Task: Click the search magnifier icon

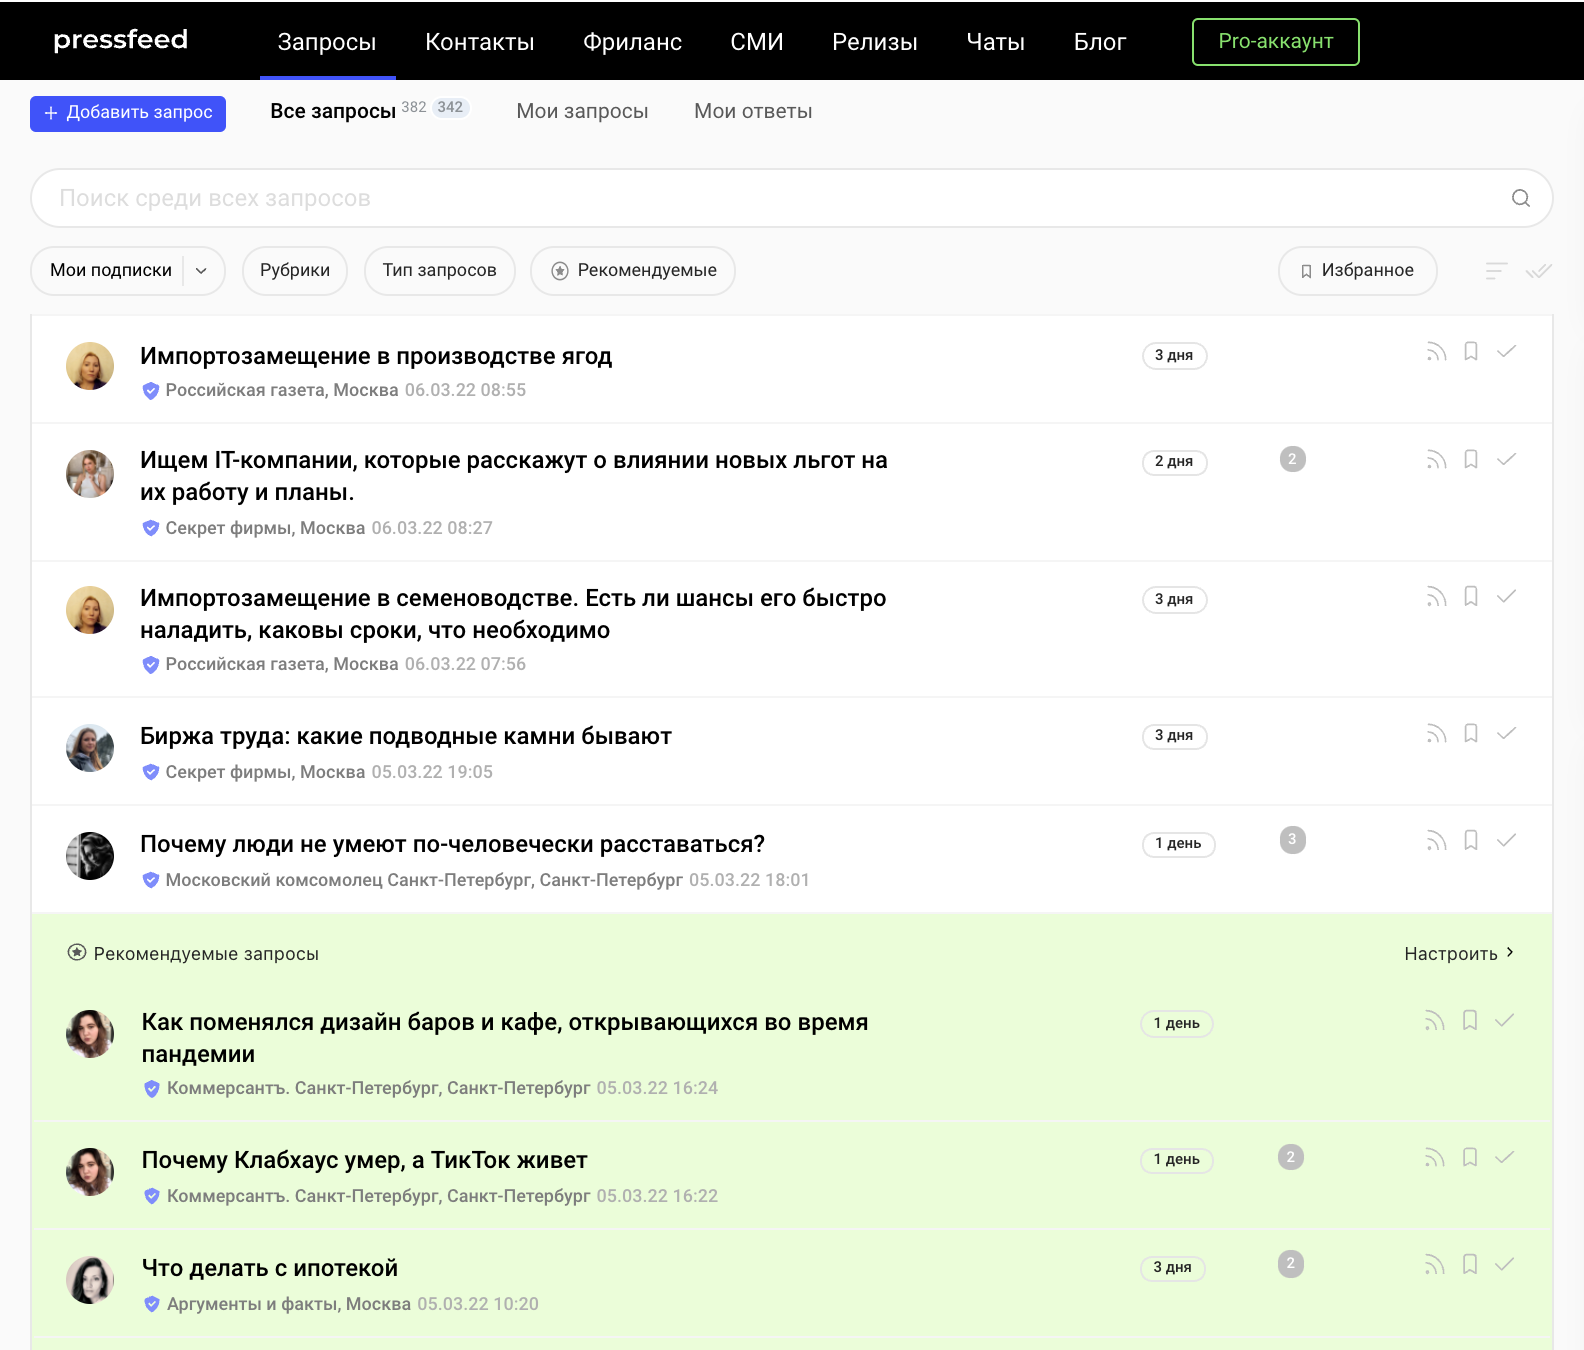Action: pos(1520,198)
